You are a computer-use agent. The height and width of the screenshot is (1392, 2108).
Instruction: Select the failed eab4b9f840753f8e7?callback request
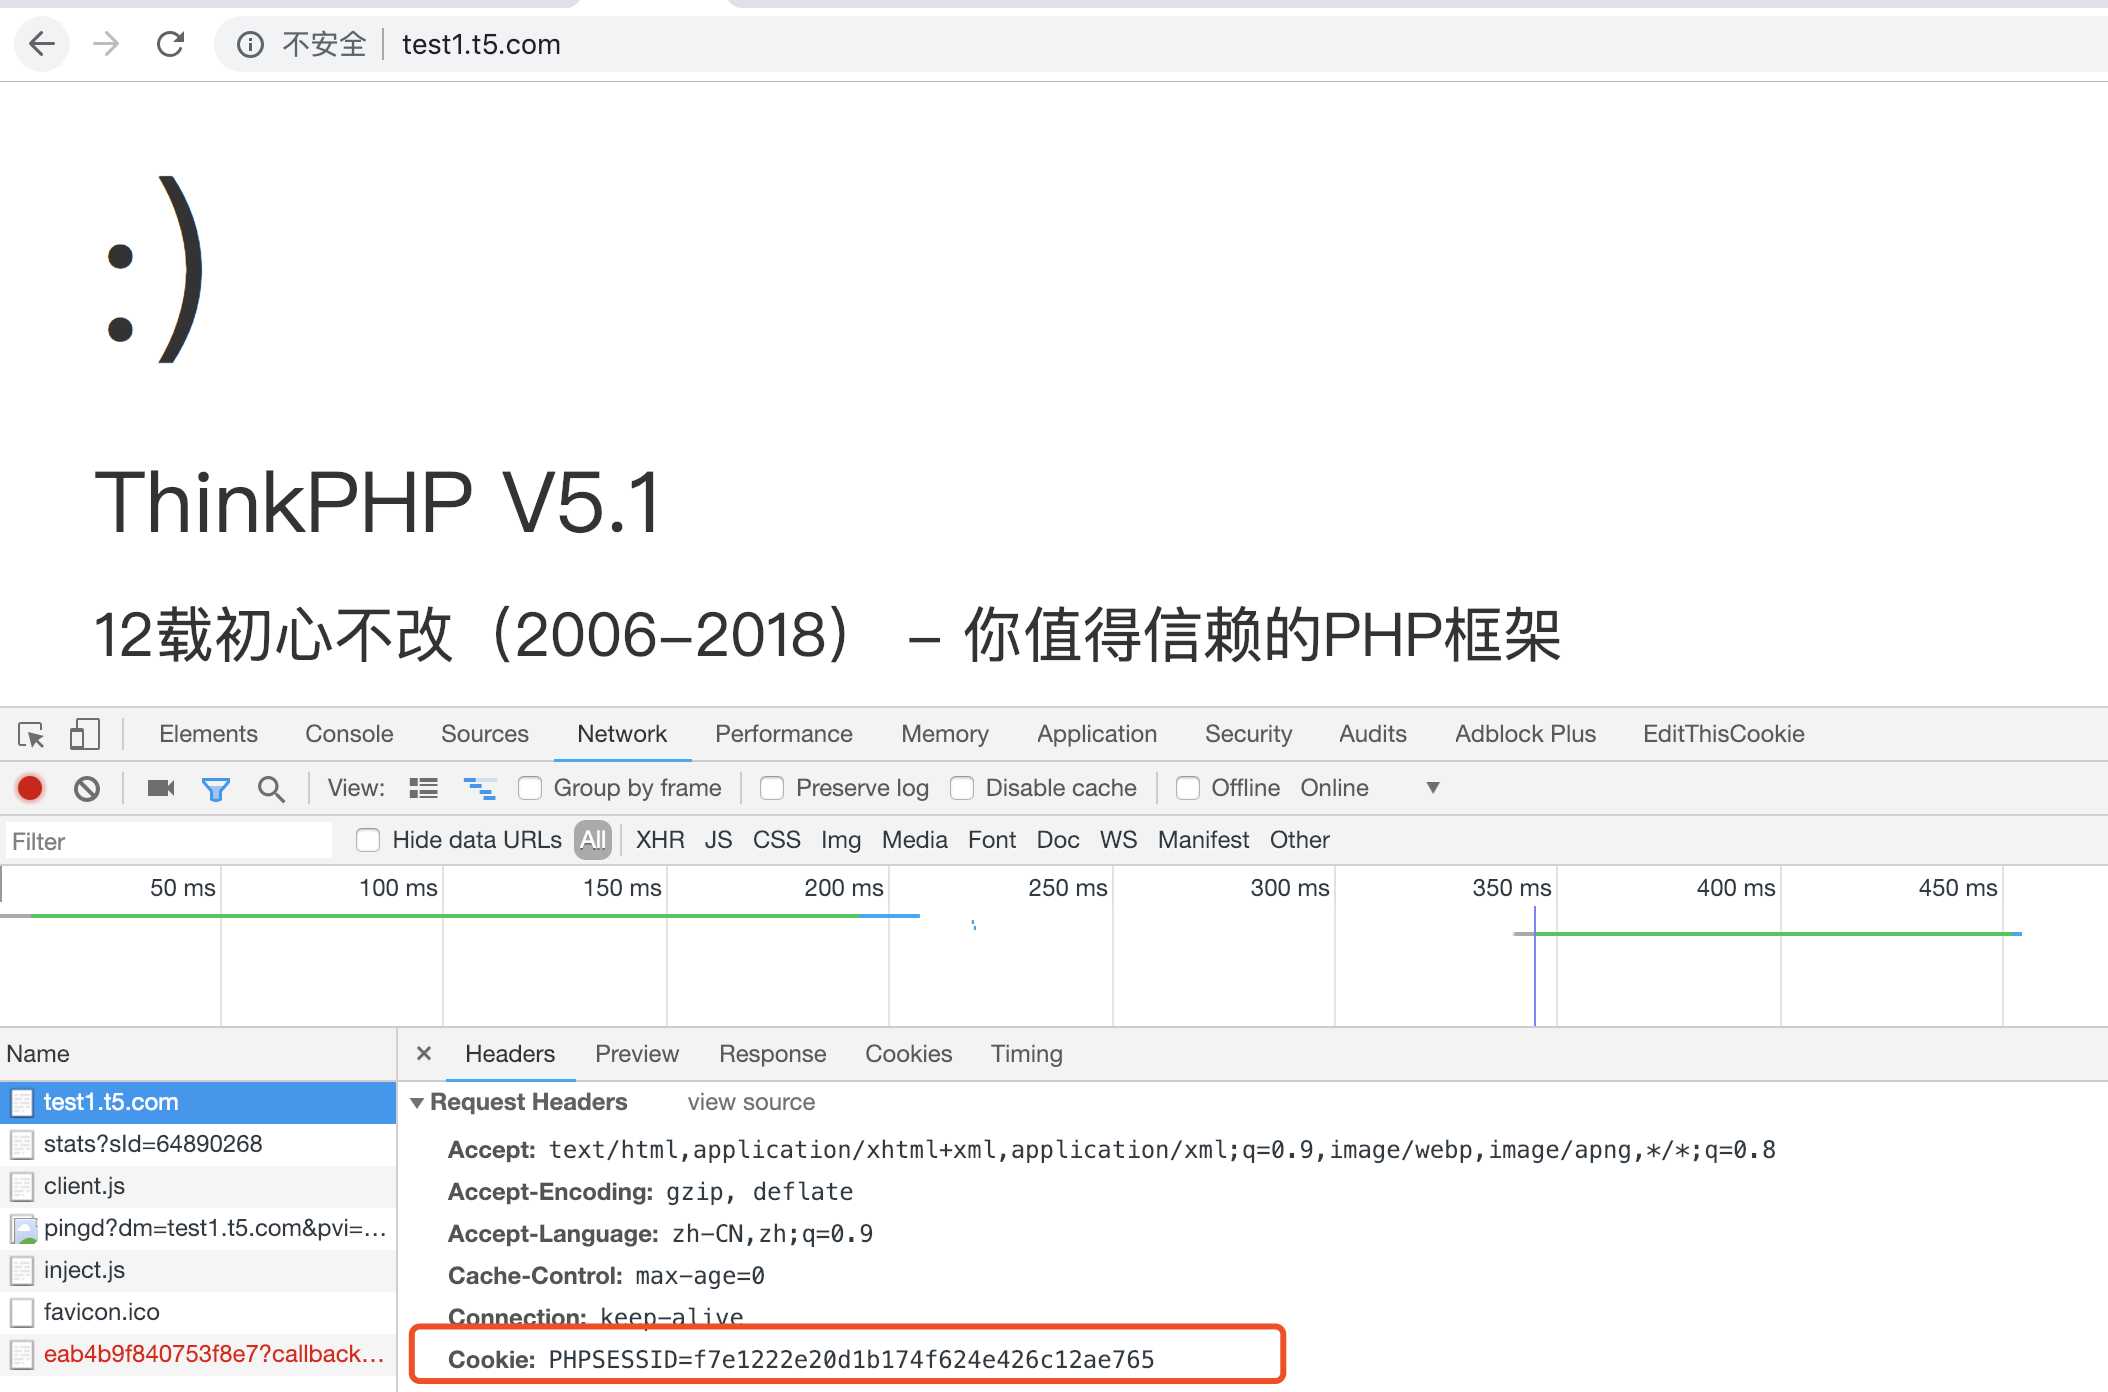(x=198, y=1355)
